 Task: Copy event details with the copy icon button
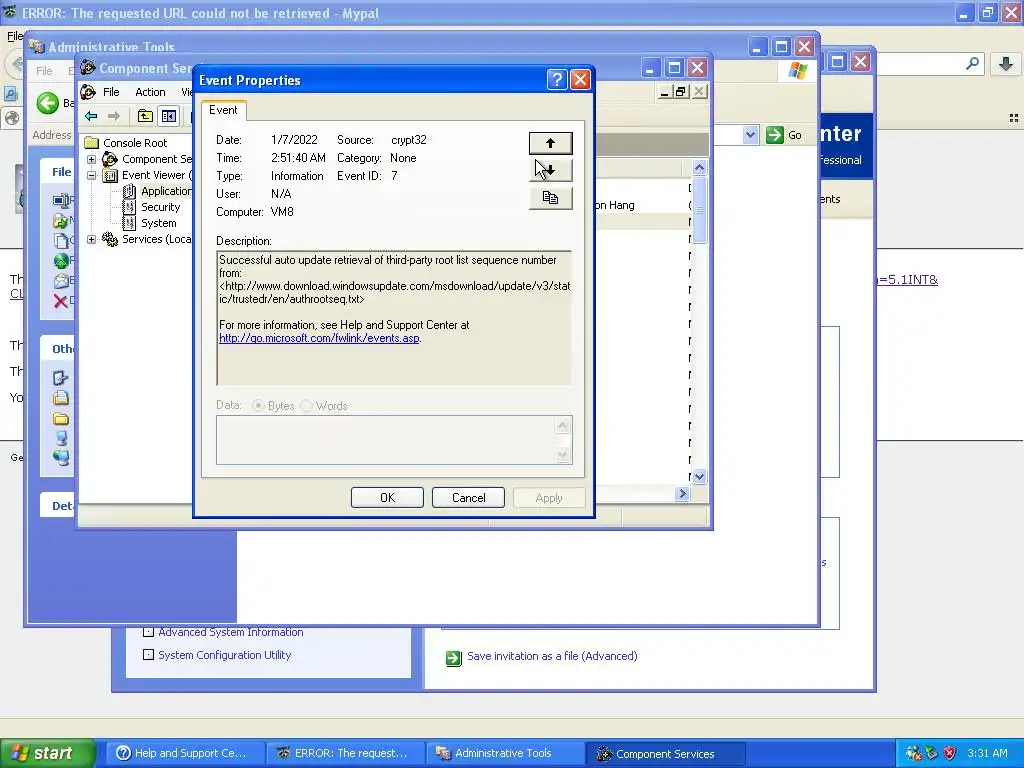pos(551,198)
